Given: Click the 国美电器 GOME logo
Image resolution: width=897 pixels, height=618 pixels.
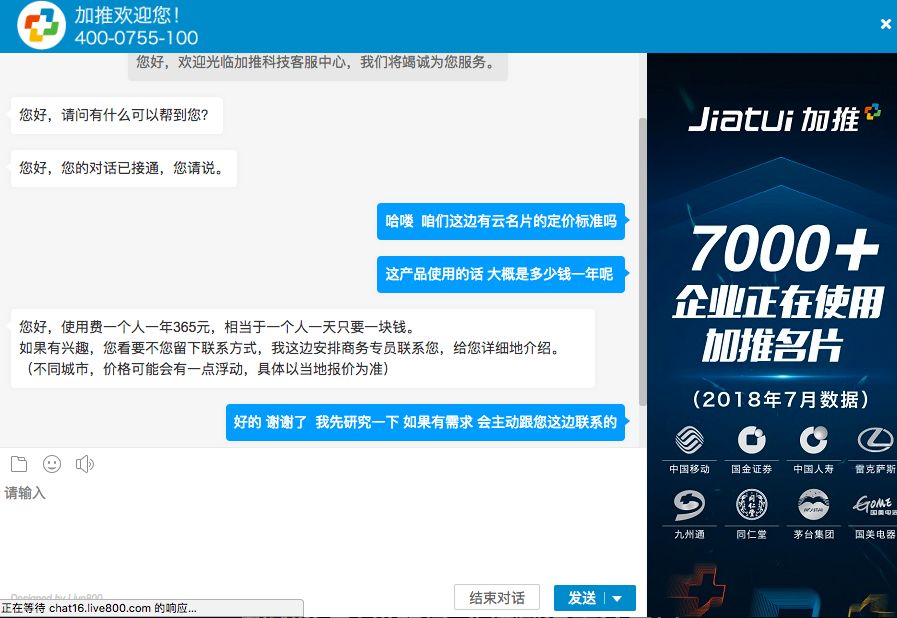Looking at the screenshot, I should coord(874,506).
